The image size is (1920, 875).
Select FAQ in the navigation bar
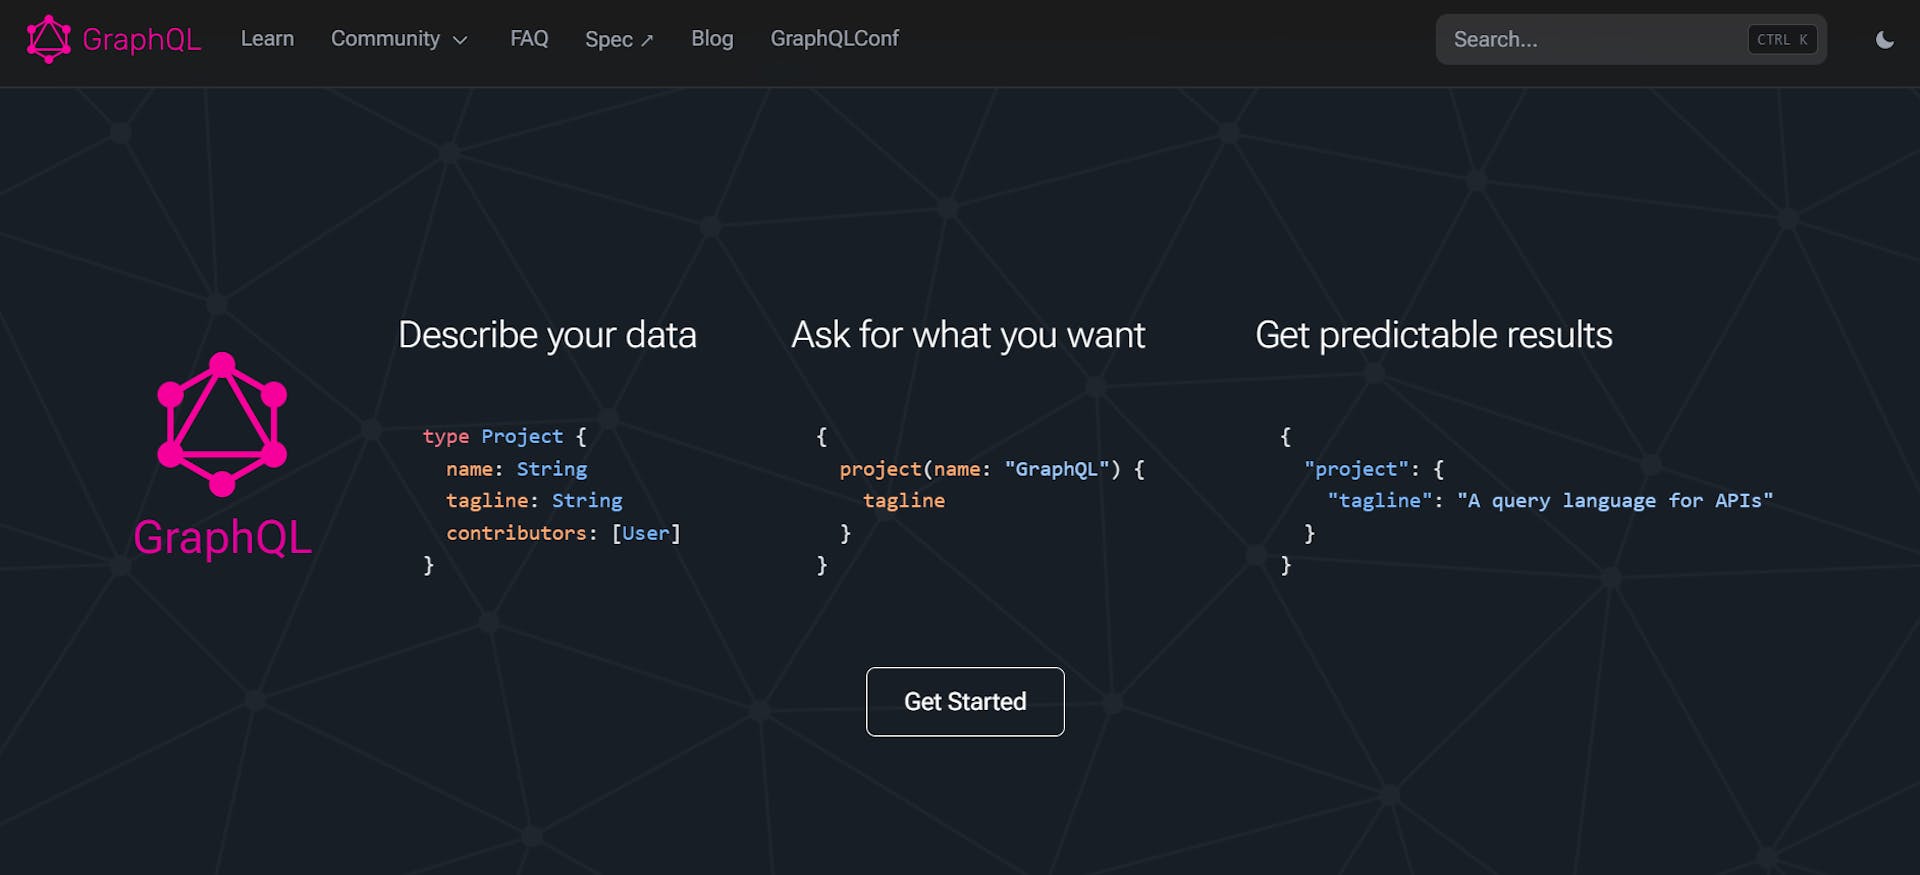point(529,39)
